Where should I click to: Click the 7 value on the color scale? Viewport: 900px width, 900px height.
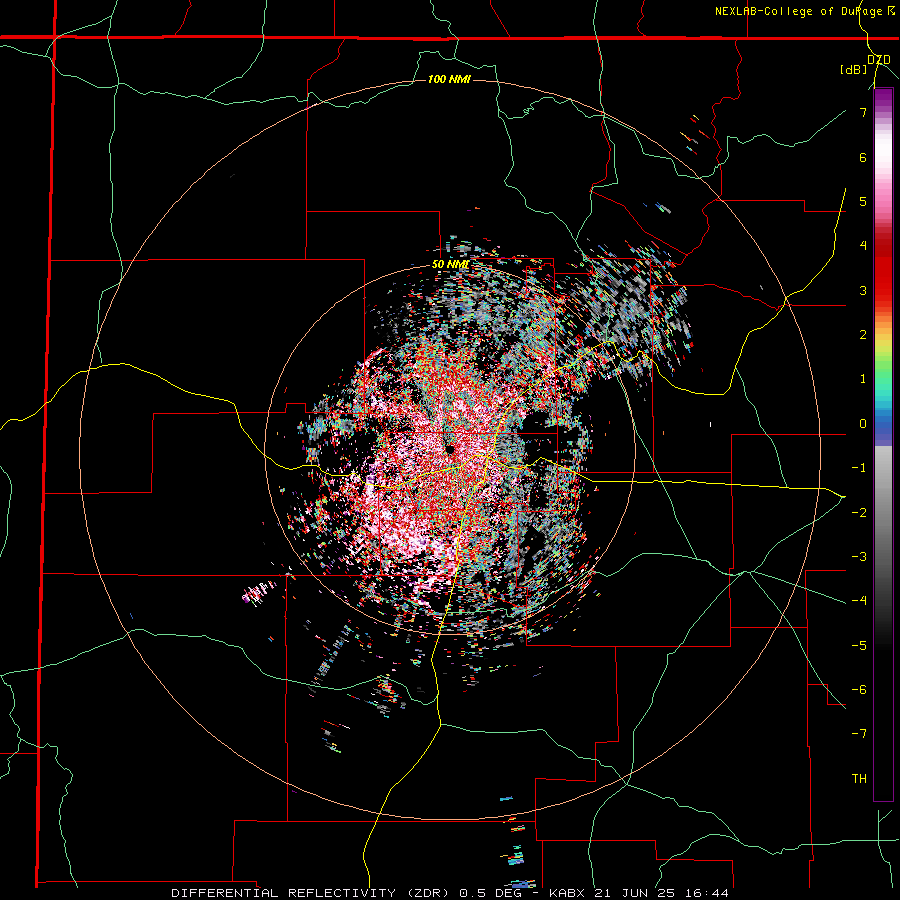pos(863,112)
